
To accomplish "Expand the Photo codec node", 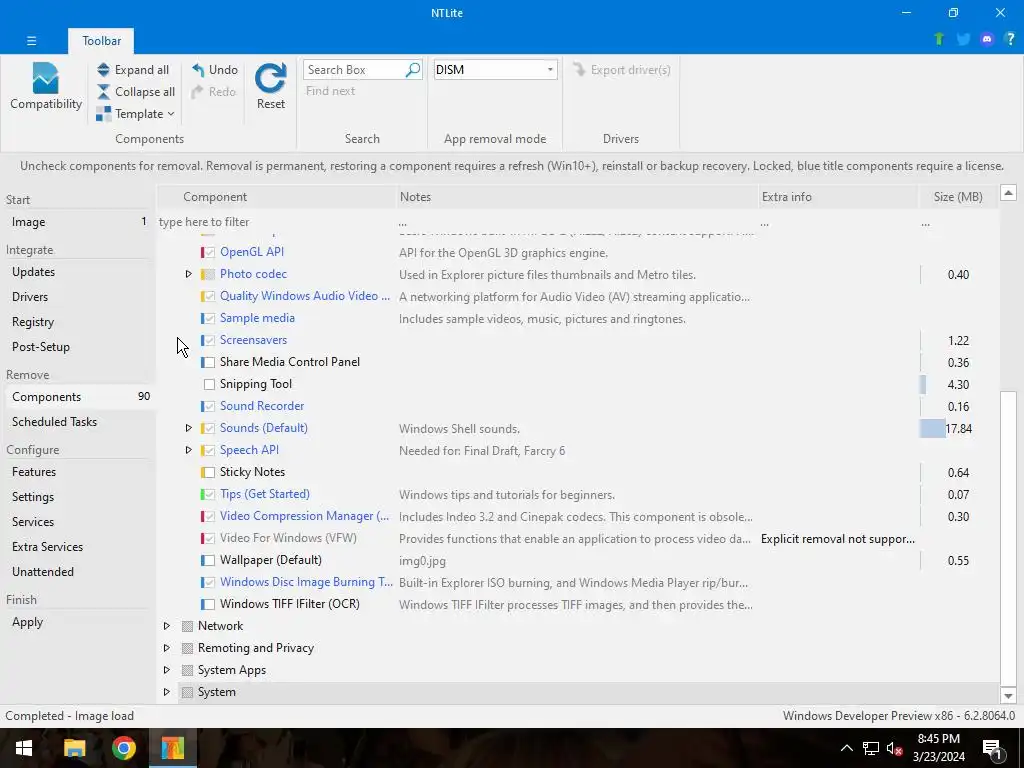I will pos(188,274).
